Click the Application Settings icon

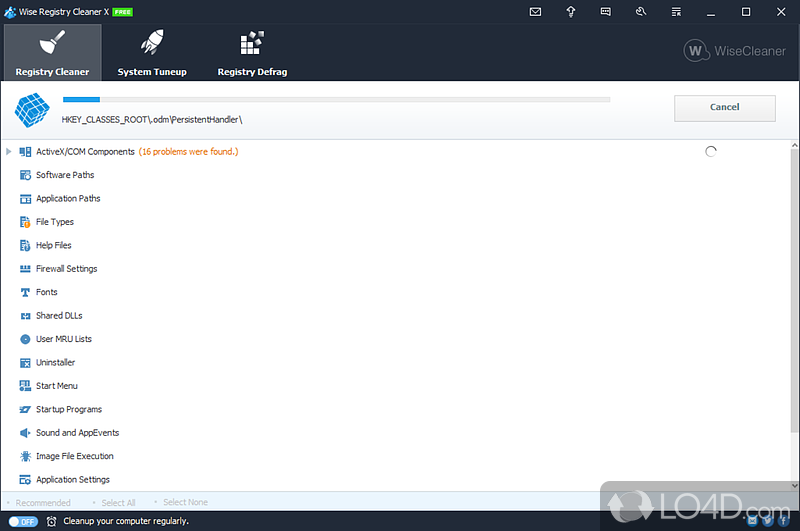(x=25, y=480)
